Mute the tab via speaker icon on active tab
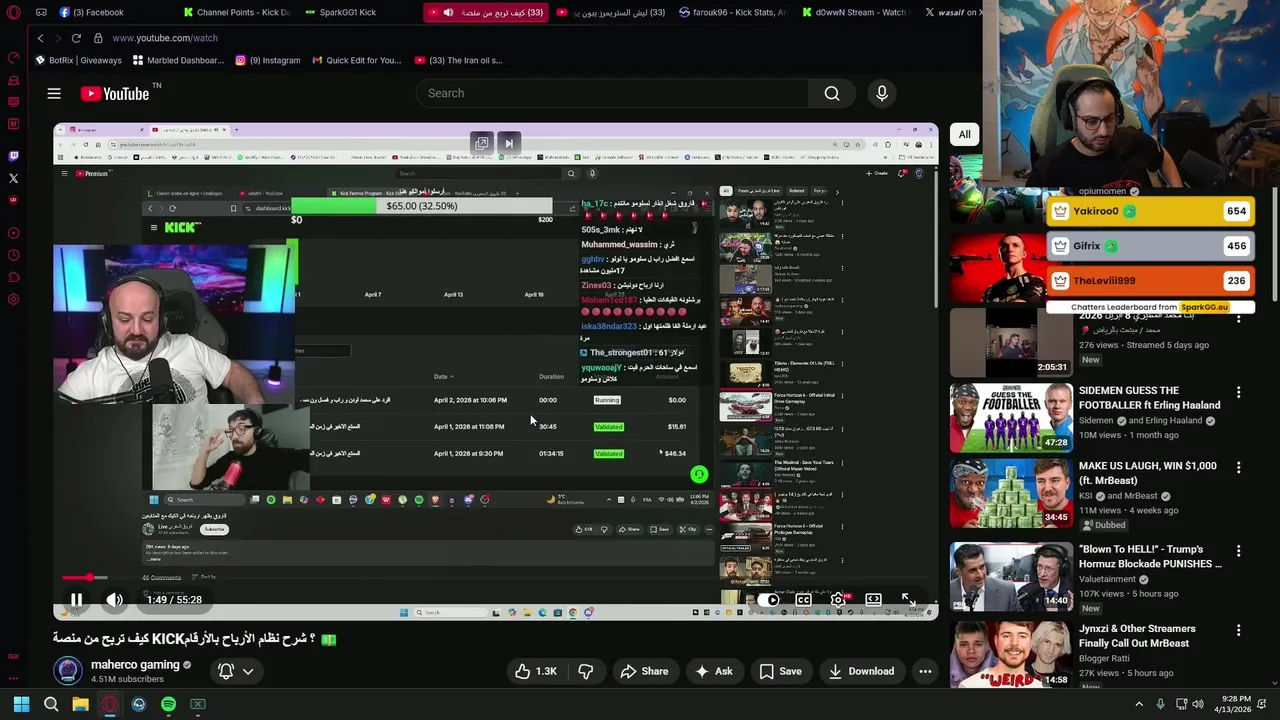This screenshot has width=1280, height=720. pyautogui.click(x=448, y=12)
